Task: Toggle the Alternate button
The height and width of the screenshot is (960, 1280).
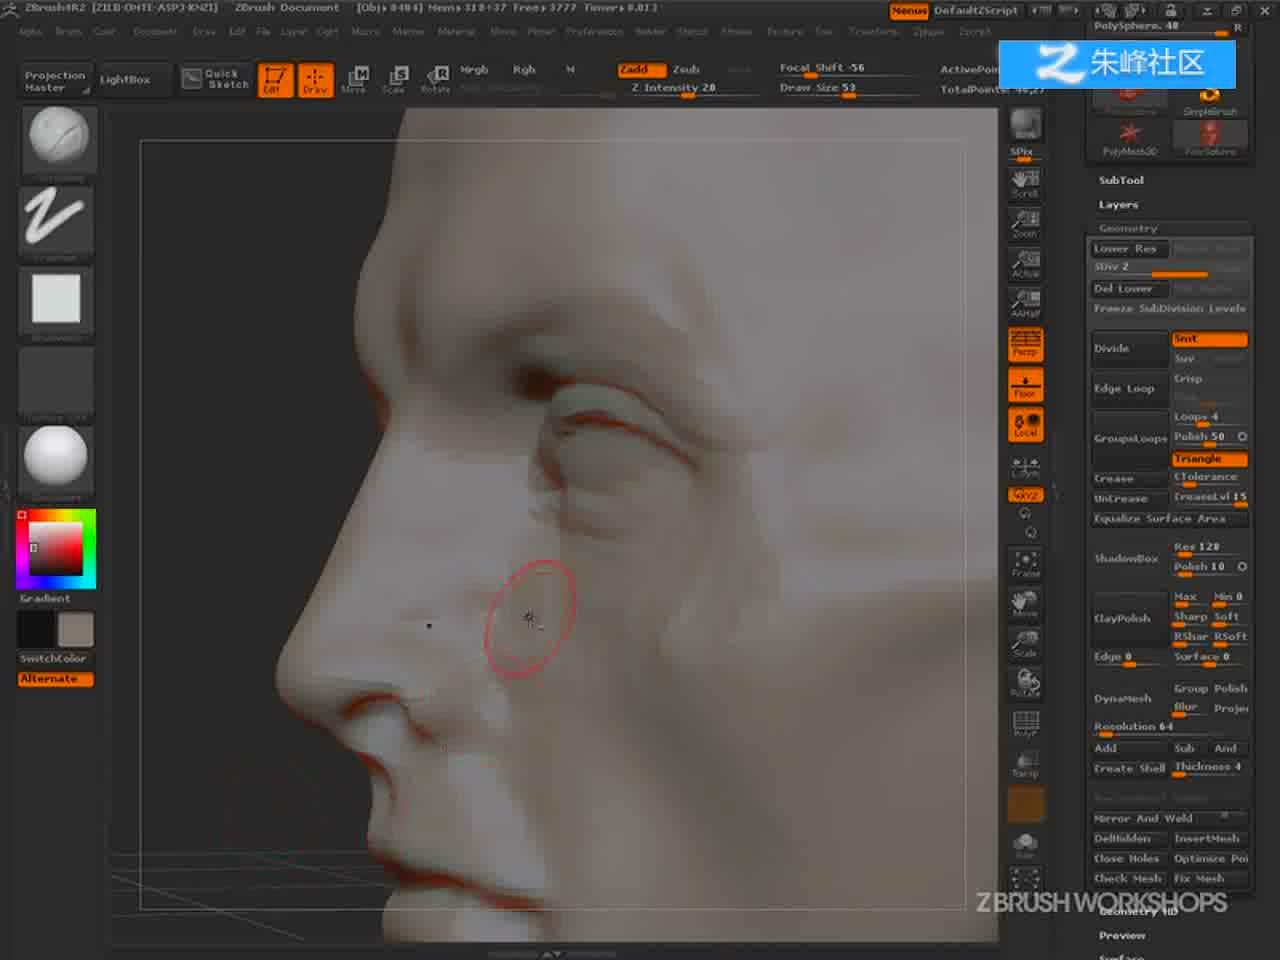Action: (x=56, y=679)
